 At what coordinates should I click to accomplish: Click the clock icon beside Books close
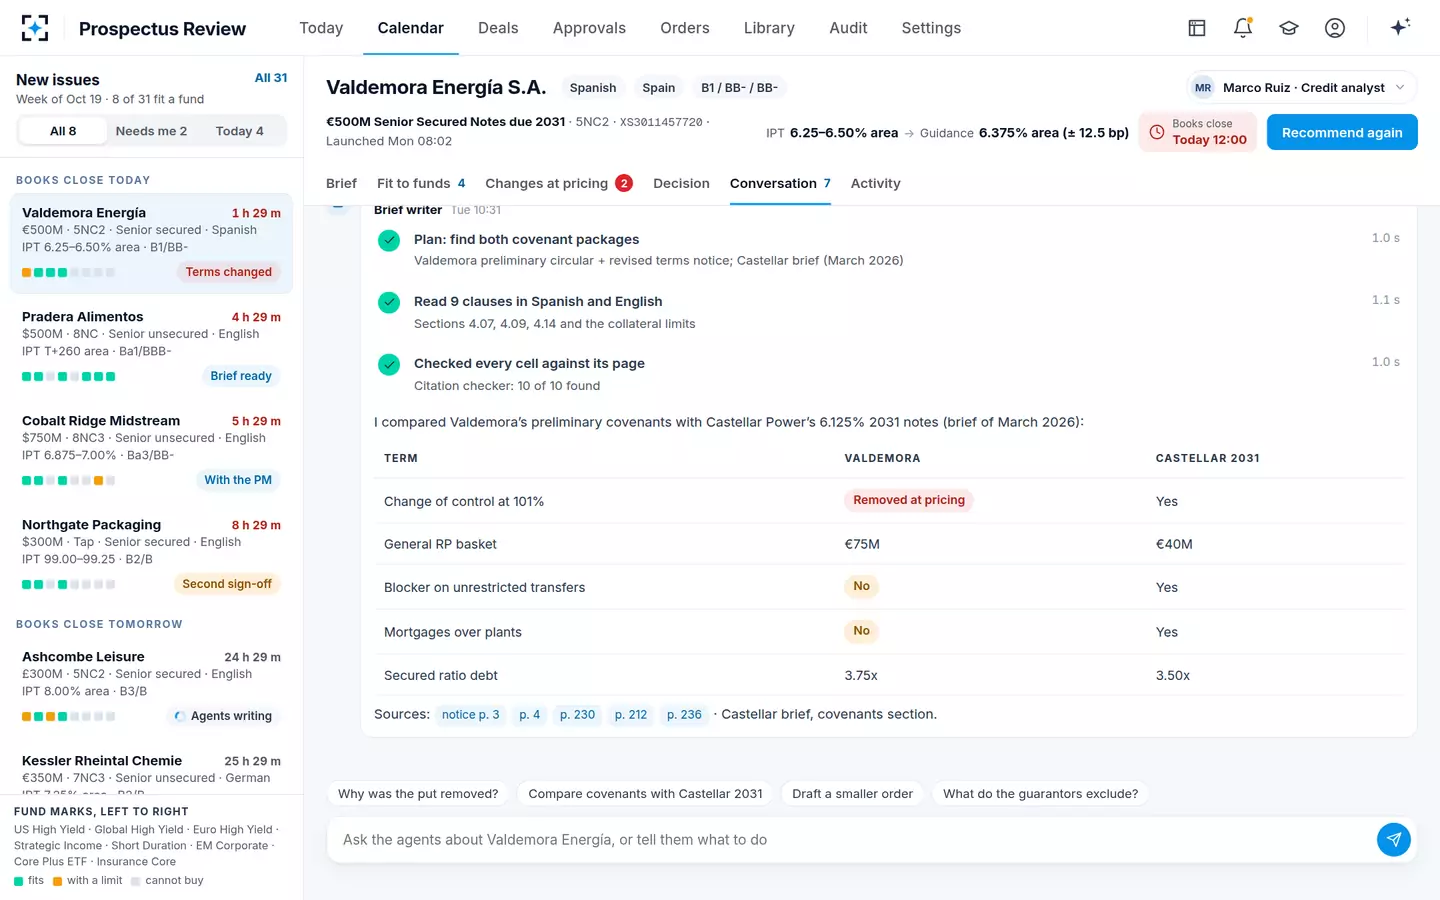click(x=1157, y=132)
